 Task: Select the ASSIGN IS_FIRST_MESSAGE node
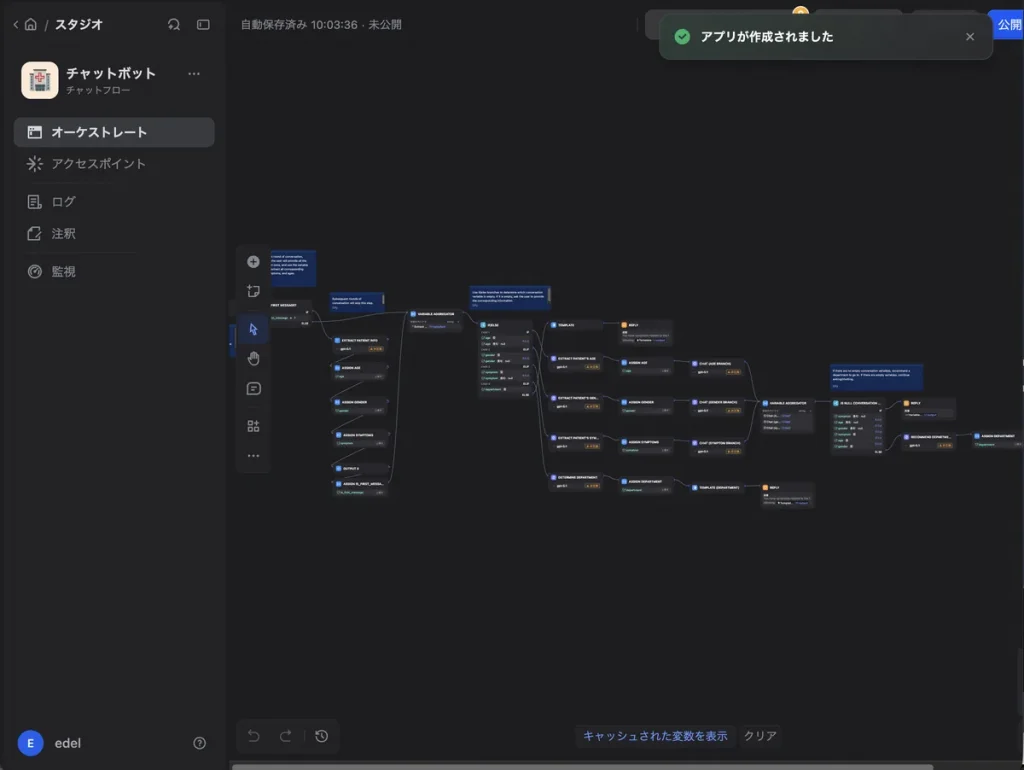click(x=360, y=488)
